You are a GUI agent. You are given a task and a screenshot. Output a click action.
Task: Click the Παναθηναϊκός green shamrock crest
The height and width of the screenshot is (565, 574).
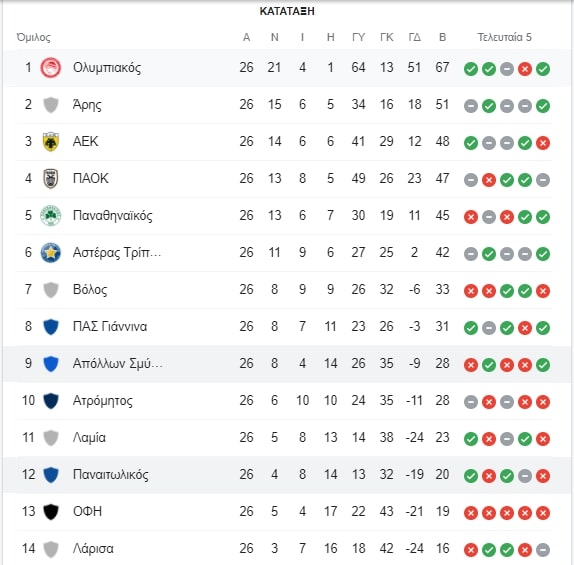pos(51,216)
